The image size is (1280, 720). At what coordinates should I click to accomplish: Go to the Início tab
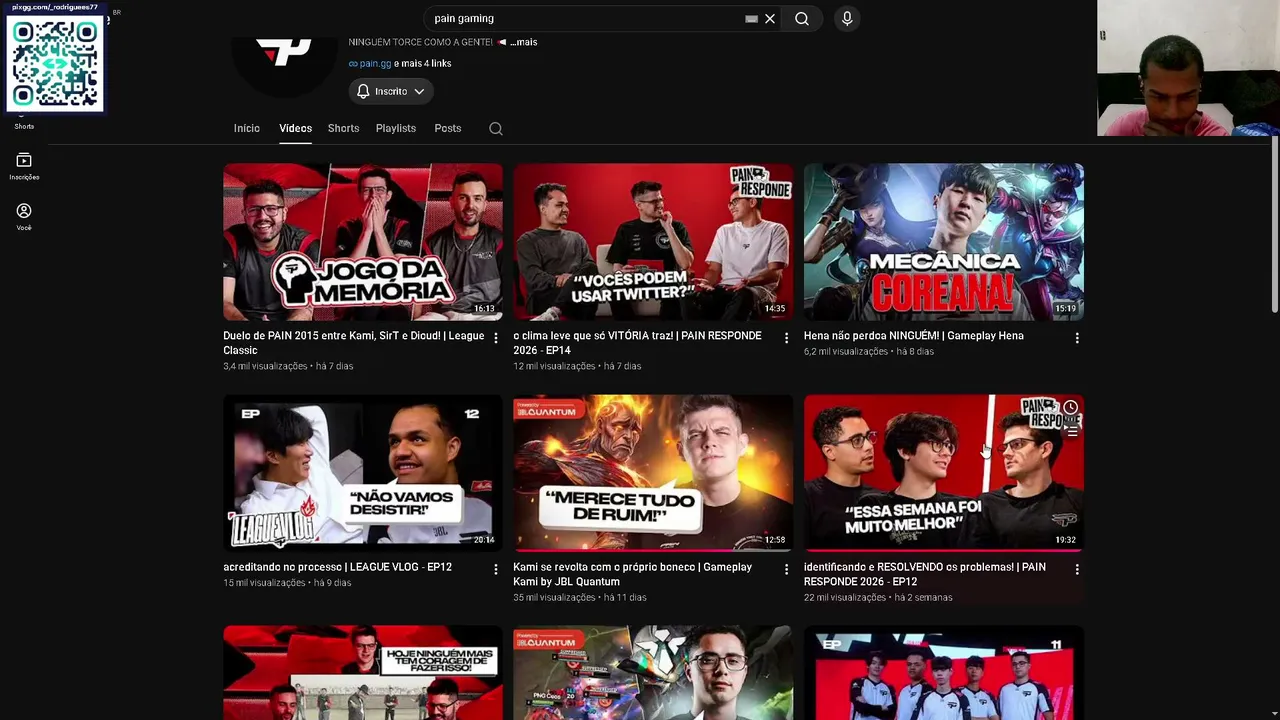[x=247, y=128]
